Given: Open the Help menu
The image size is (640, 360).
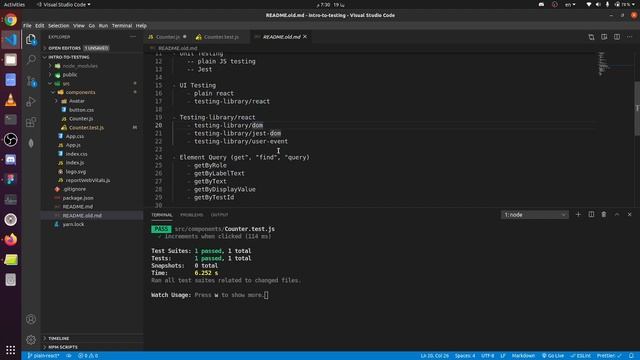Looking at the screenshot, I should [x=141, y=26].
